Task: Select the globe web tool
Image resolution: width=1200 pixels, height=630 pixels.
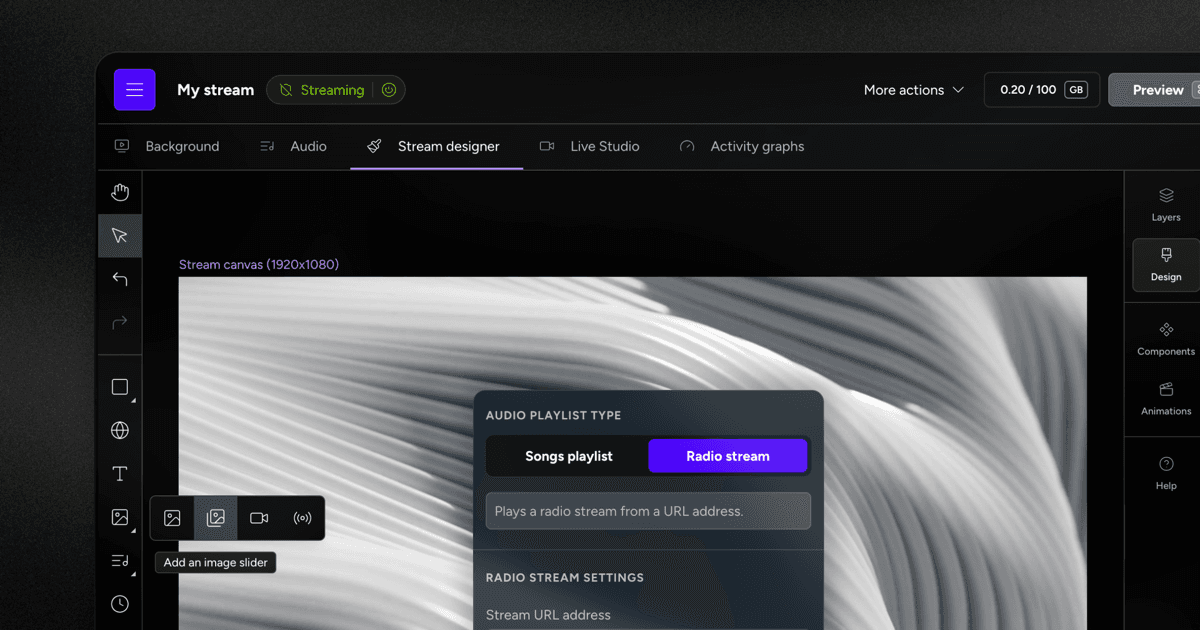Action: (x=120, y=430)
